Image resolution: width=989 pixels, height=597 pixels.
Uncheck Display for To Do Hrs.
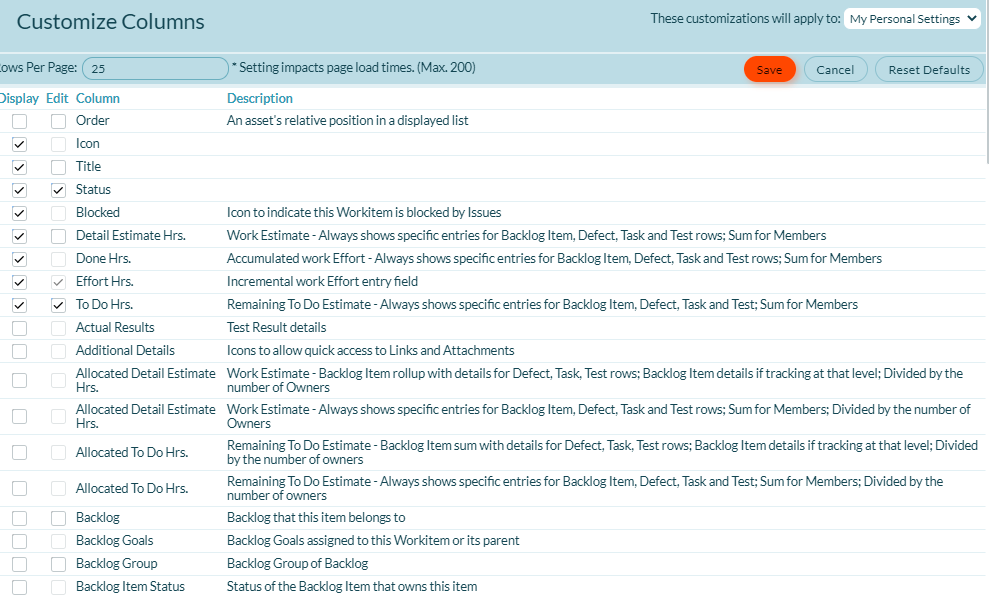(20, 305)
